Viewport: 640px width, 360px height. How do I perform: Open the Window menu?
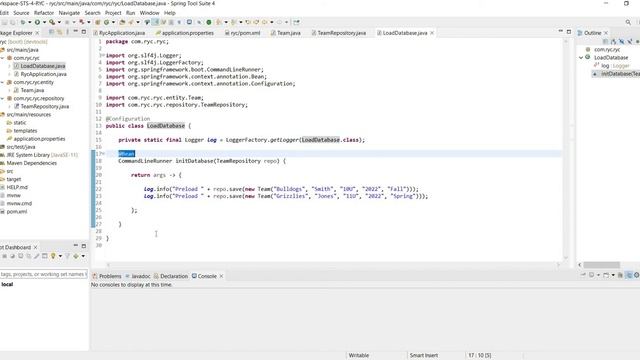pos(149,13)
